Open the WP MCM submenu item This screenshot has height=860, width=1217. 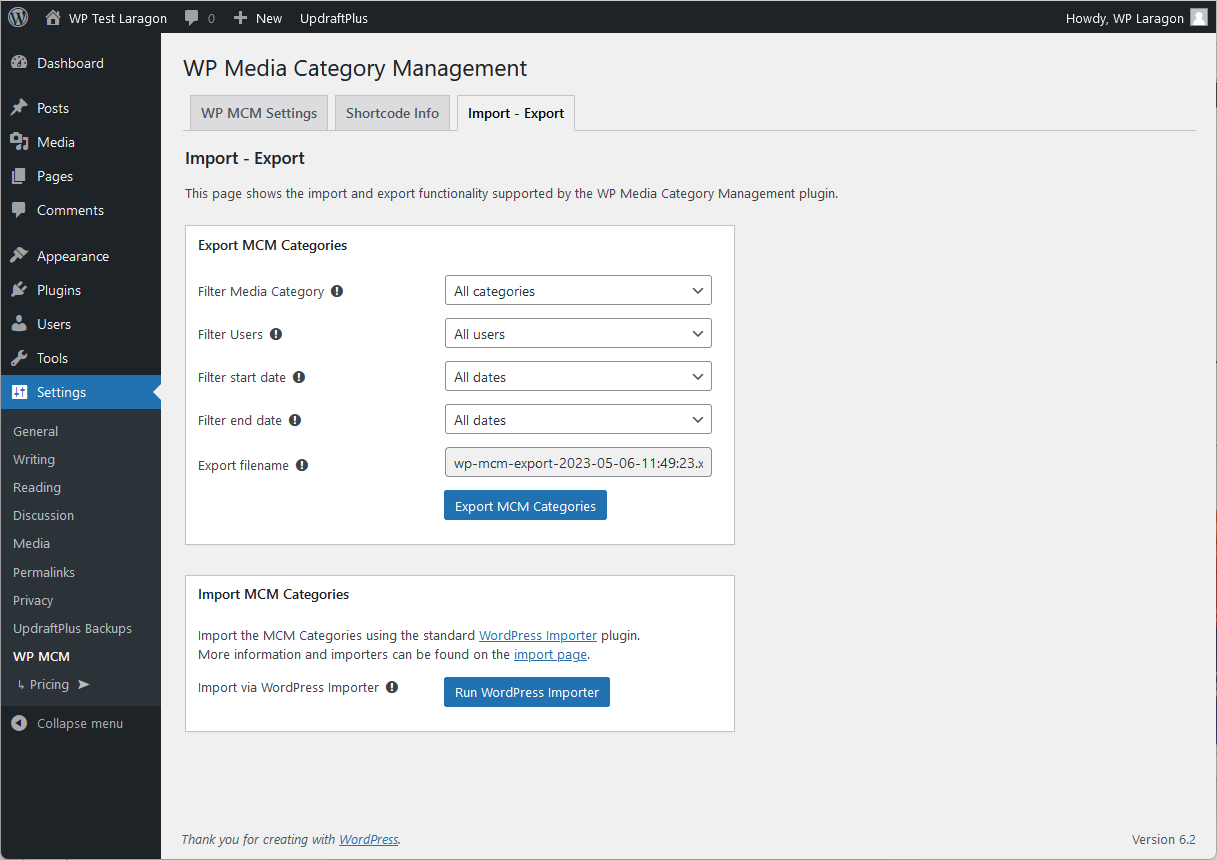41,656
